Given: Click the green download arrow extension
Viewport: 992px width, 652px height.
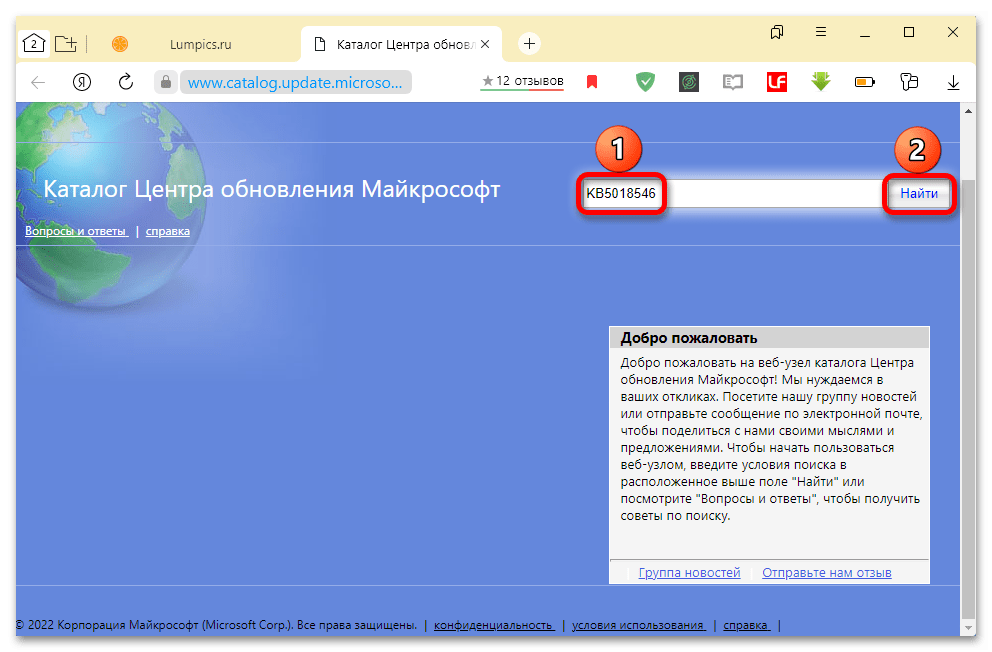Looking at the screenshot, I should click(821, 82).
